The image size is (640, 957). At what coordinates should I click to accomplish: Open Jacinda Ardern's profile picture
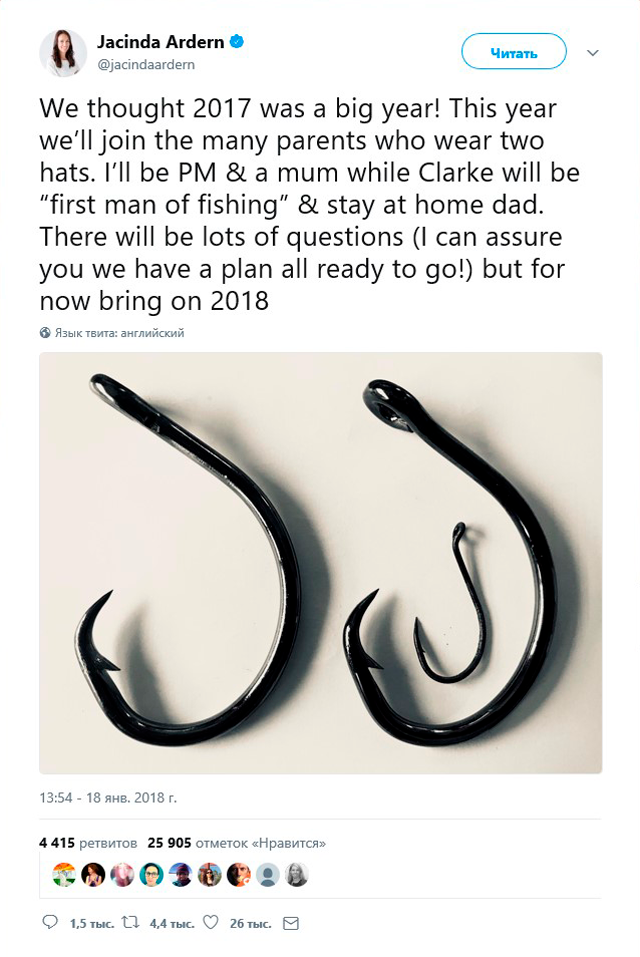click(x=63, y=53)
